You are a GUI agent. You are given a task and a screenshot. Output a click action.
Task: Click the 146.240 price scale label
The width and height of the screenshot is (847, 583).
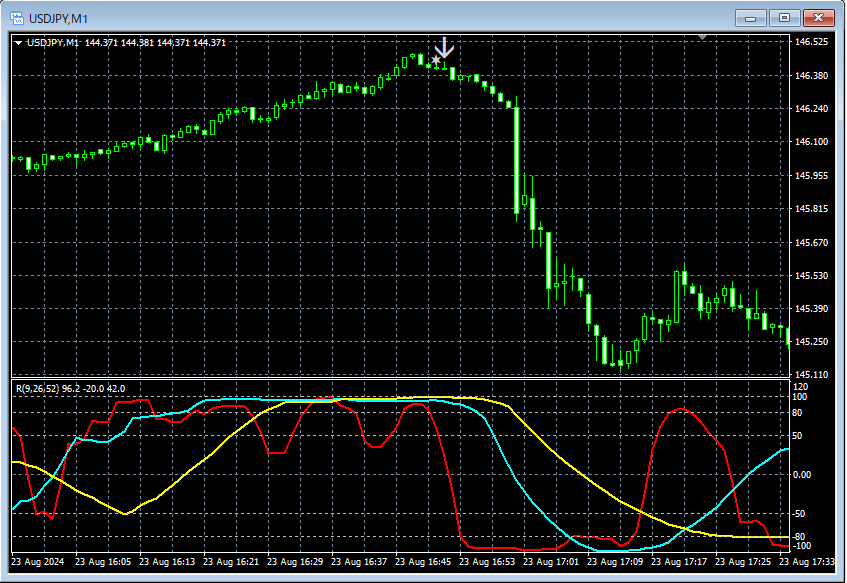(811, 109)
